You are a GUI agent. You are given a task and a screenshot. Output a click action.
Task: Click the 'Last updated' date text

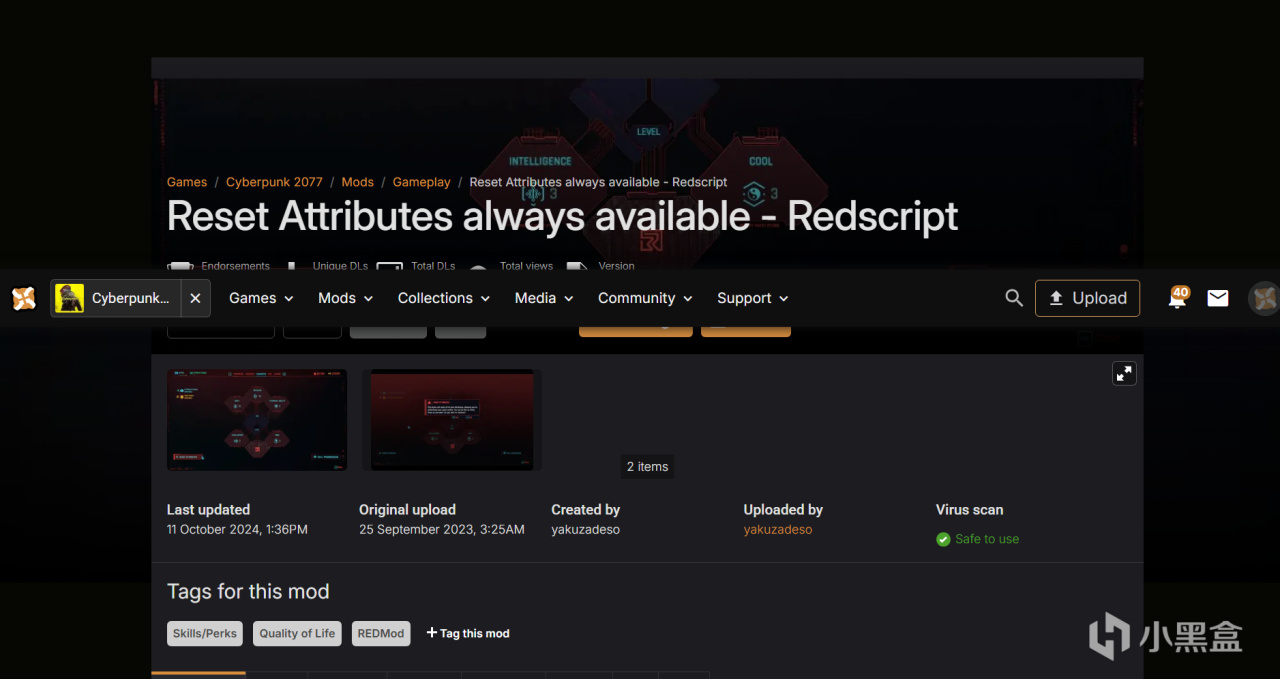pyautogui.click(x=237, y=530)
